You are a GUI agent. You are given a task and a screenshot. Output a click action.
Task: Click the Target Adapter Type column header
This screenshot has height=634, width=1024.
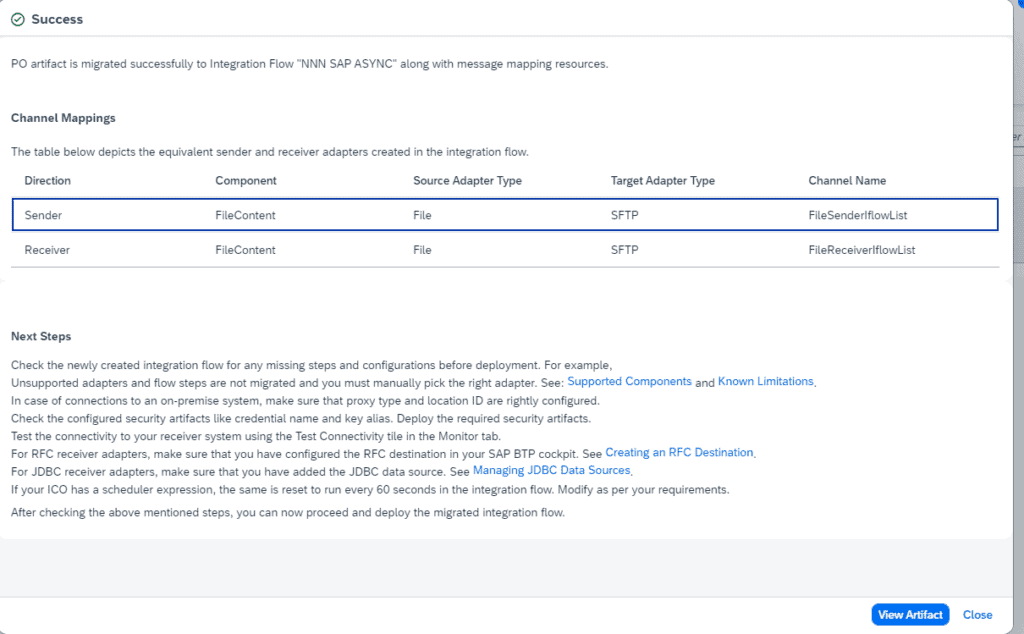pos(662,180)
